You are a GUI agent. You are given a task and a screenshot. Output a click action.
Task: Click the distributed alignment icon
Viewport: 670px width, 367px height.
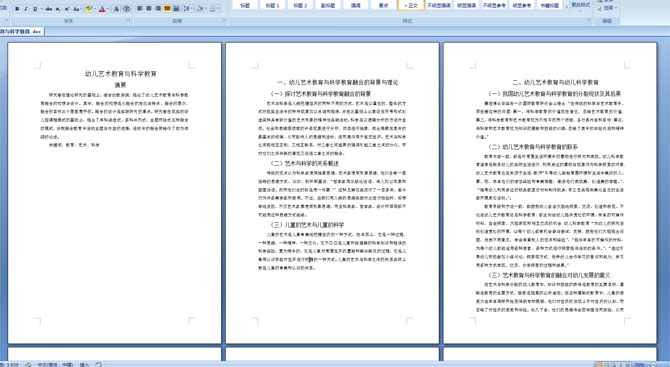coord(176,9)
